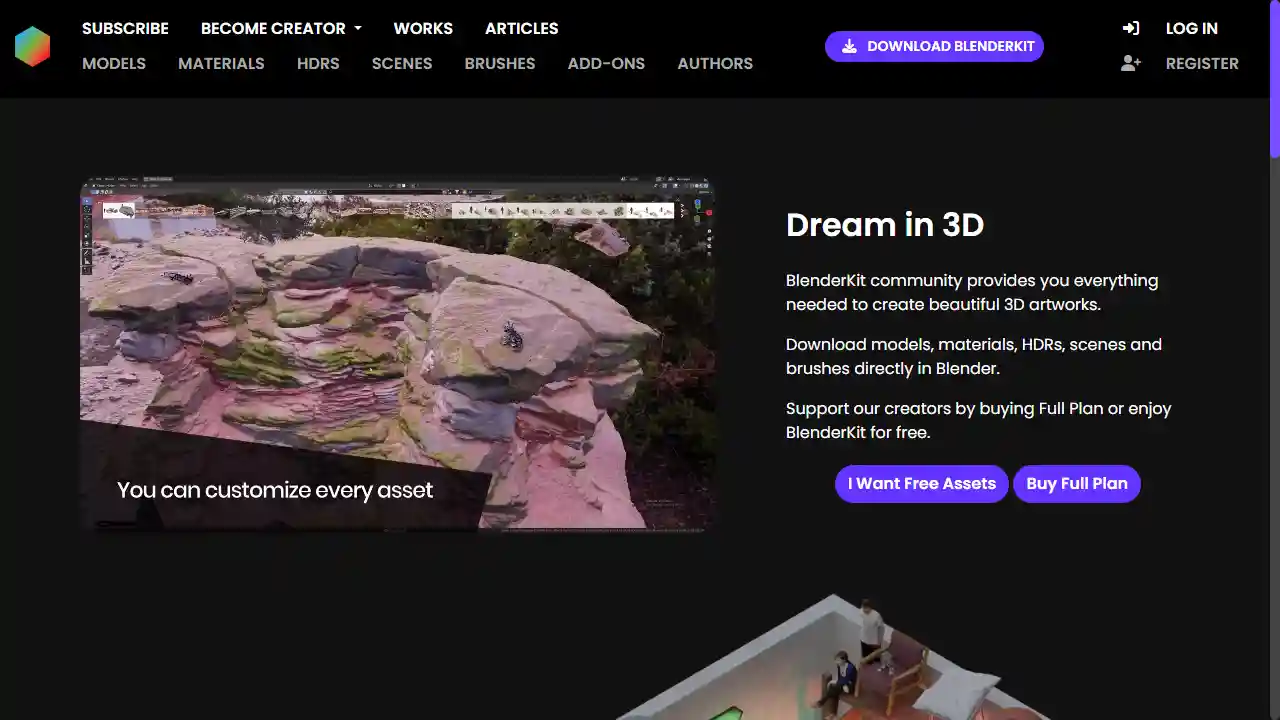Open the ARTICLES page

click(521, 28)
